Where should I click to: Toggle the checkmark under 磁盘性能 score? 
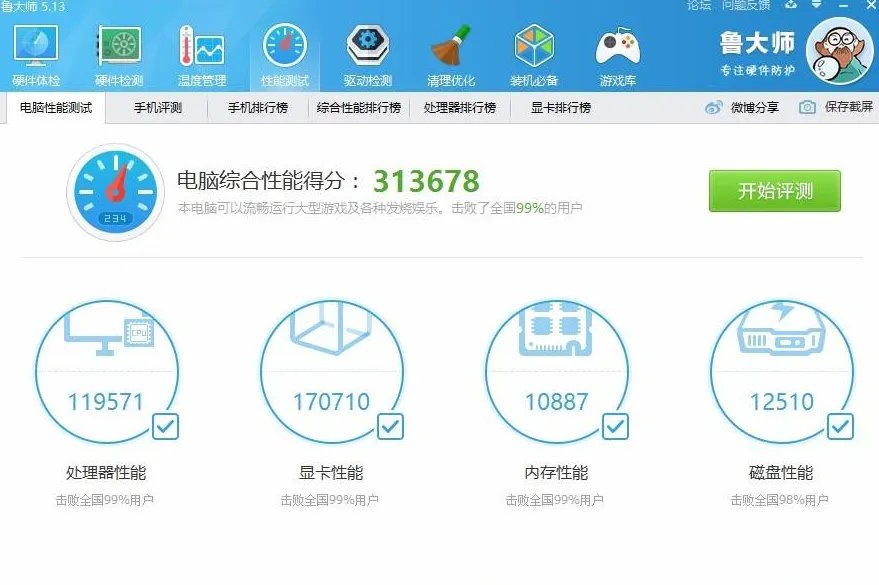click(838, 428)
